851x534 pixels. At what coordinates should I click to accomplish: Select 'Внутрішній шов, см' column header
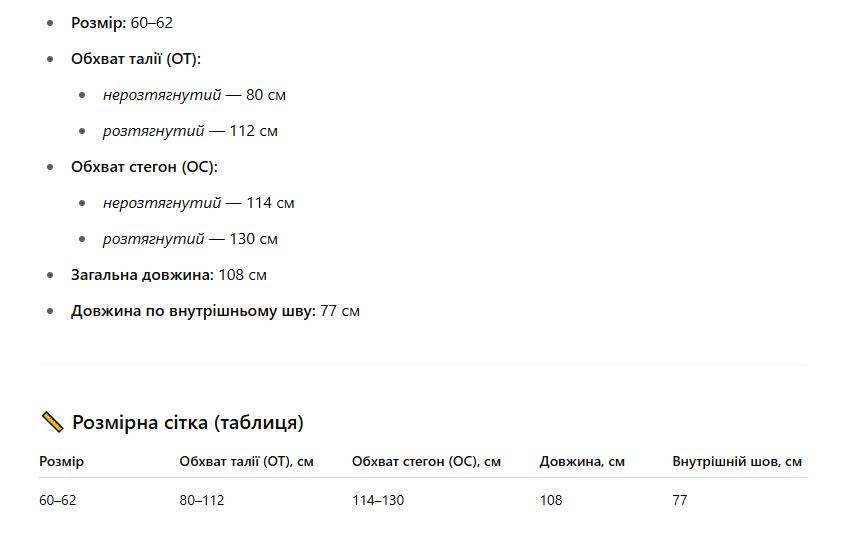click(x=736, y=461)
